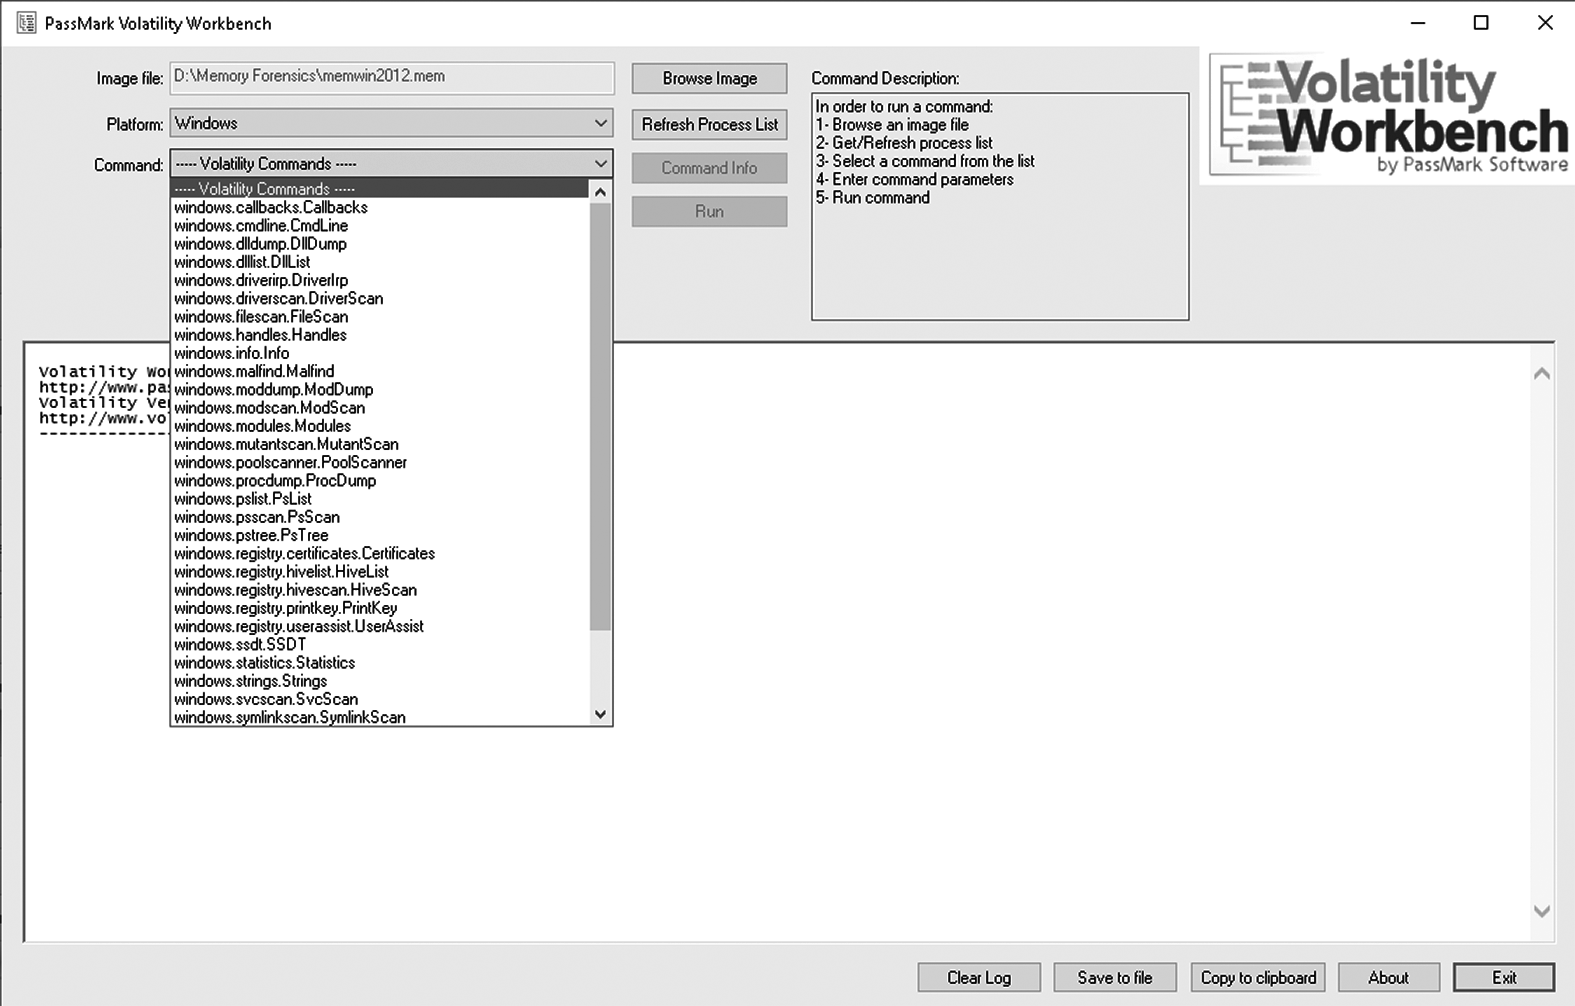Viewport: 1575px width, 1006px height.
Task: Click the Clear Log button
Action: 979,977
